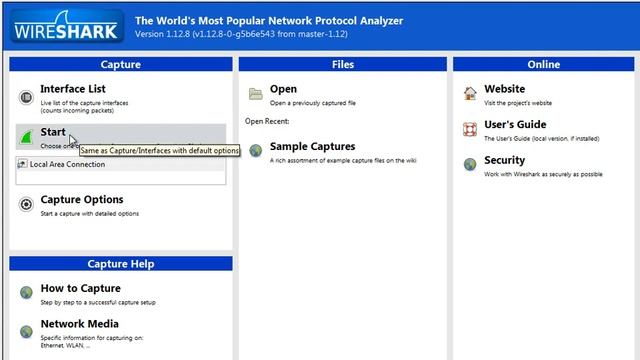The height and width of the screenshot is (360, 640).
Task: Click the Security globe icon
Action: tap(470, 164)
